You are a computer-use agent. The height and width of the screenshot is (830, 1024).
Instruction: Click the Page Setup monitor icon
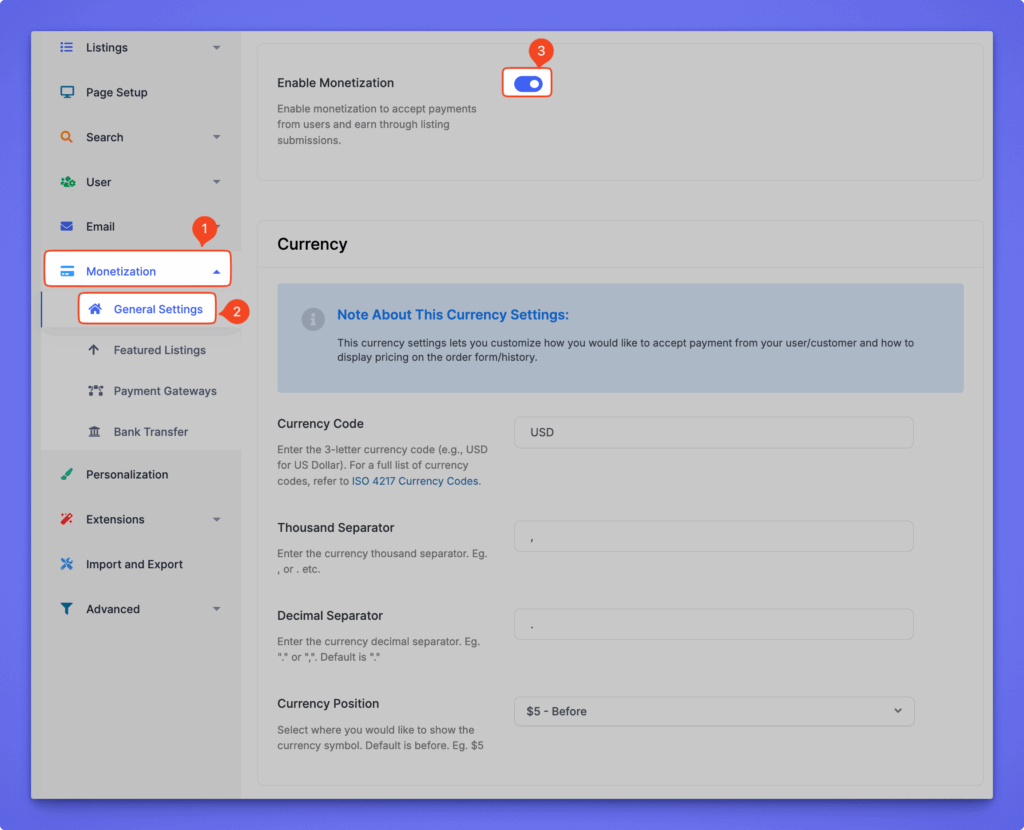click(67, 92)
